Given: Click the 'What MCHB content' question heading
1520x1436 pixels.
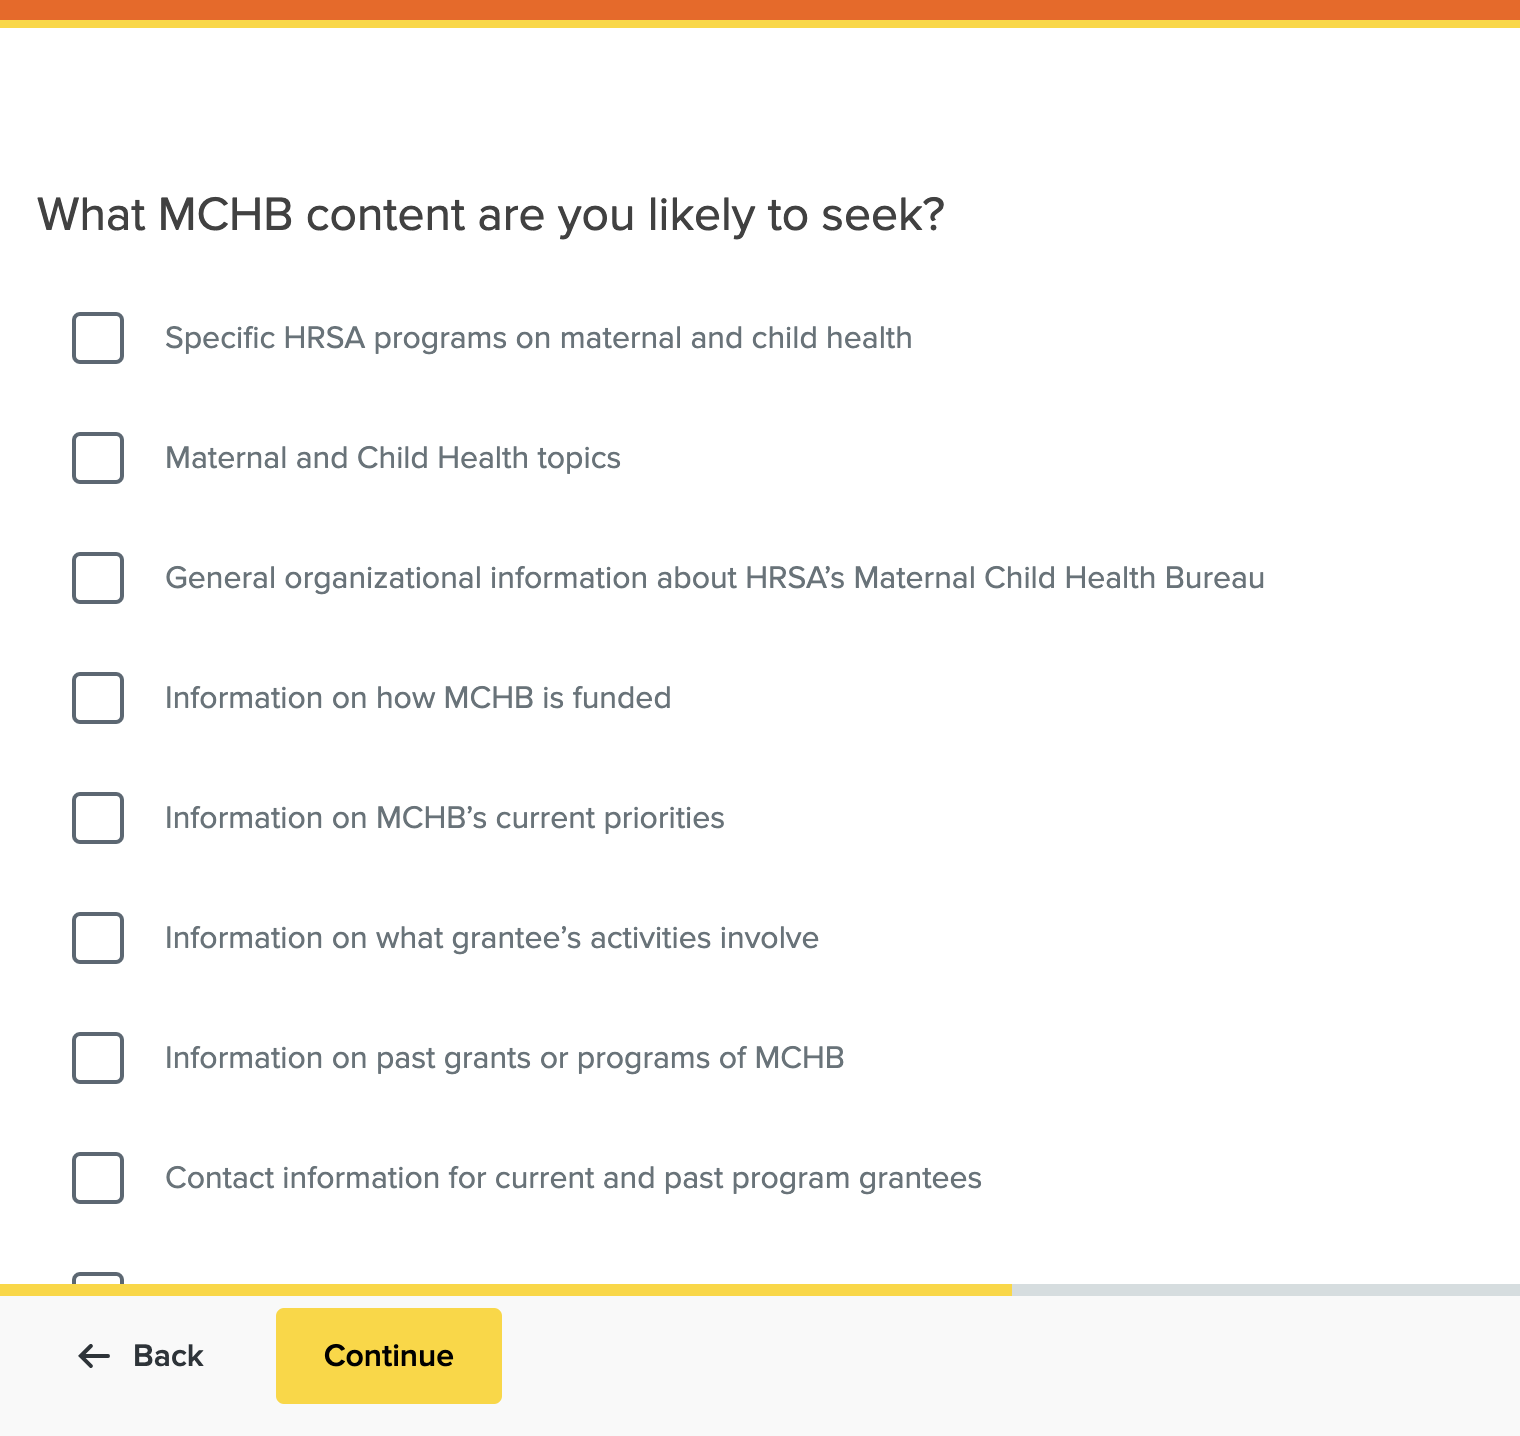Looking at the screenshot, I should coord(490,215).
